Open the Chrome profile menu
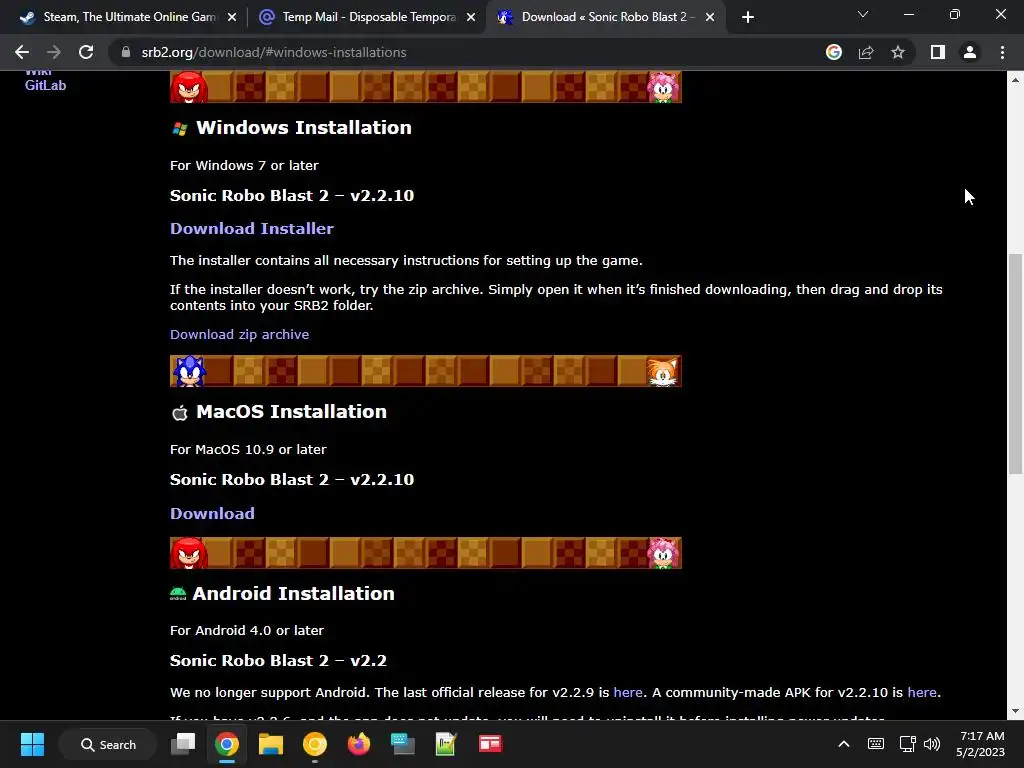Image resolution: width=1024 pixels, height=768 pixels. (x=970, y=52)
